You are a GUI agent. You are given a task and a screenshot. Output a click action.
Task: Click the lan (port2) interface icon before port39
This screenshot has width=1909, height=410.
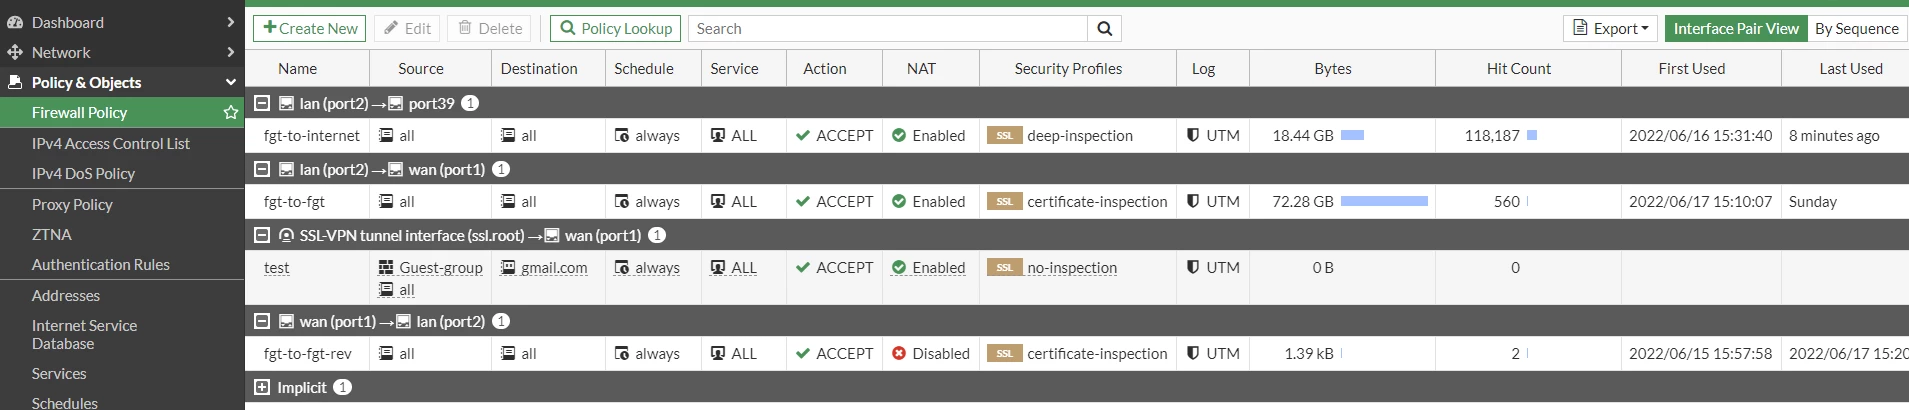[286, 103]
